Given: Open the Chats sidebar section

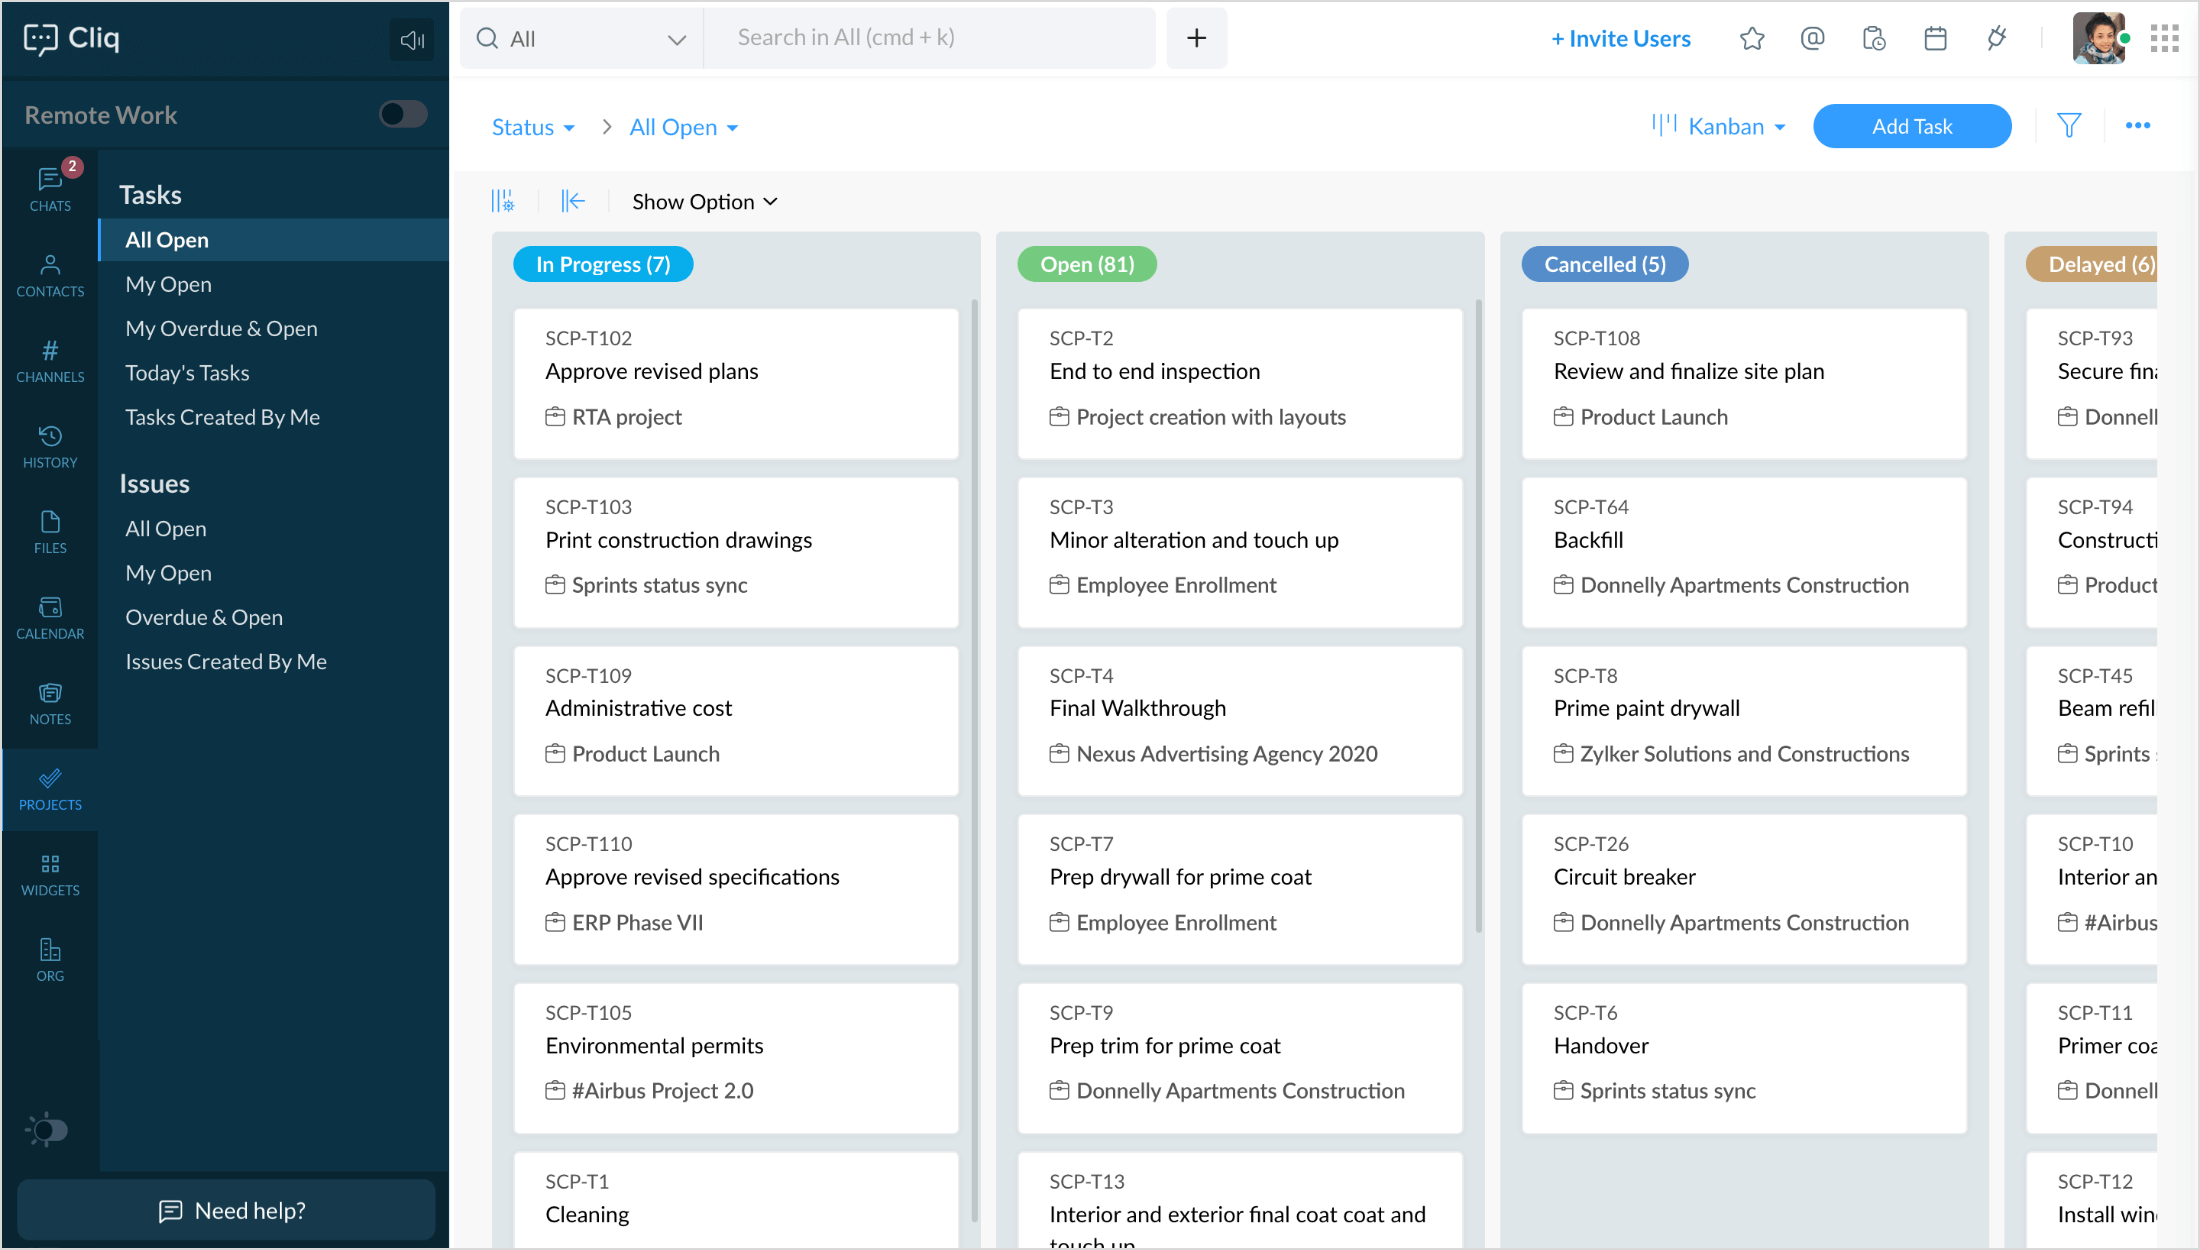Looking at the screenshot, I should (x=50, y=188).
